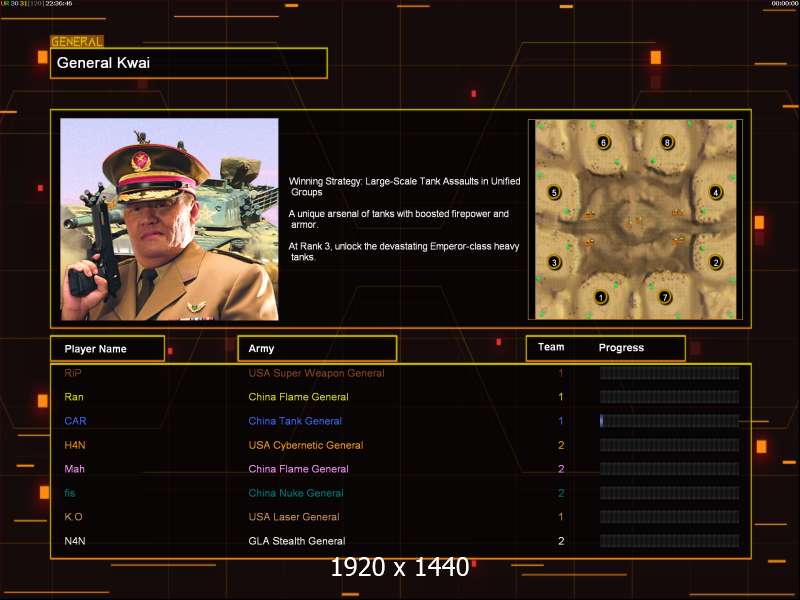Screen dimensions: 800x600
Task: Select player name K.O
Action: coord(73,517)
